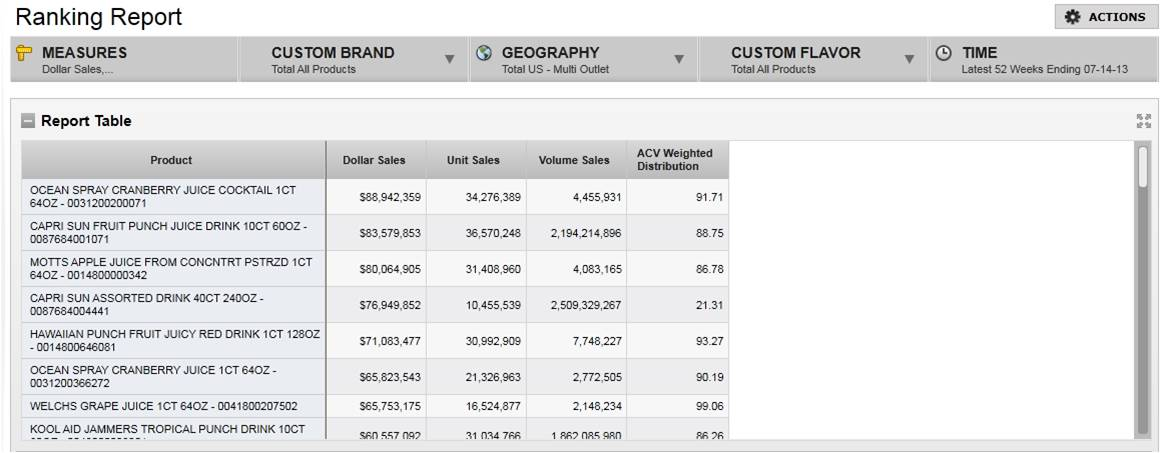Expand Report Table to full screen
This screenshot has height=453, width=1162.
1143,121
